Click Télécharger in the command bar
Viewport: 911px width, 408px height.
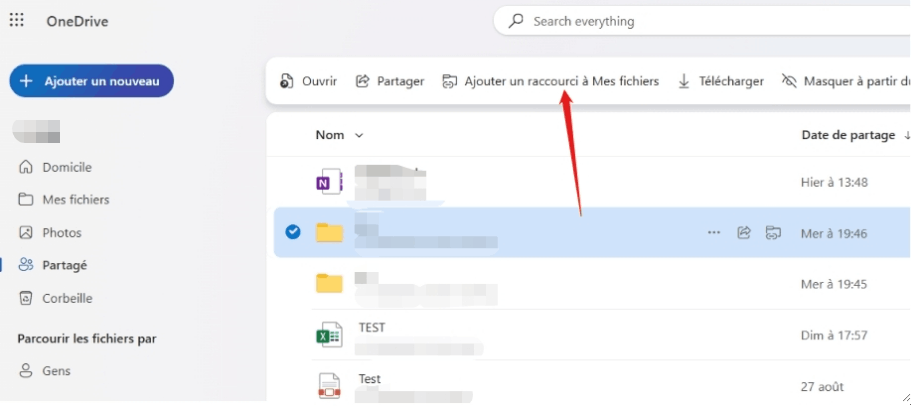click(x=720, y=81)
